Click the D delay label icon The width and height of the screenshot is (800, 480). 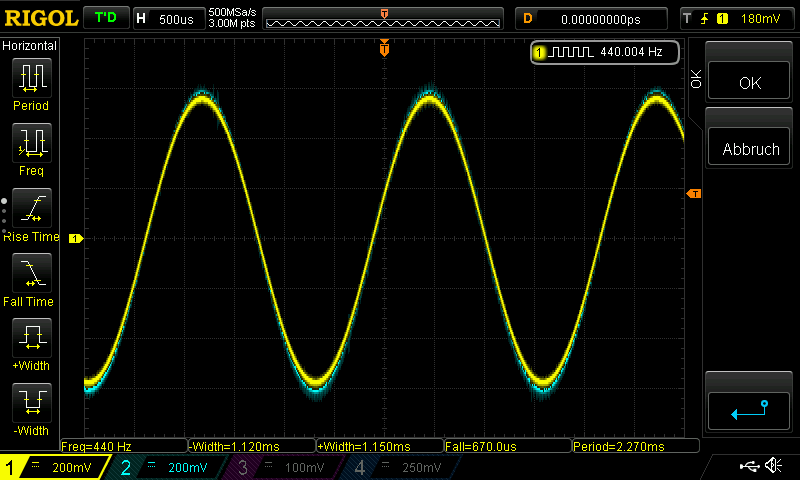tap(528, 19)
